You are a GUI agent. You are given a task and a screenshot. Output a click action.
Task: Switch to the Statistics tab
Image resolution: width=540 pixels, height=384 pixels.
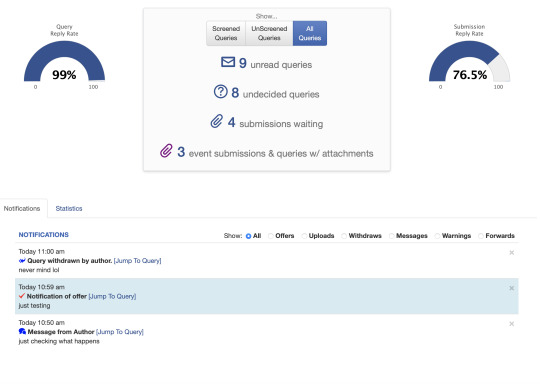coord(69,209)
